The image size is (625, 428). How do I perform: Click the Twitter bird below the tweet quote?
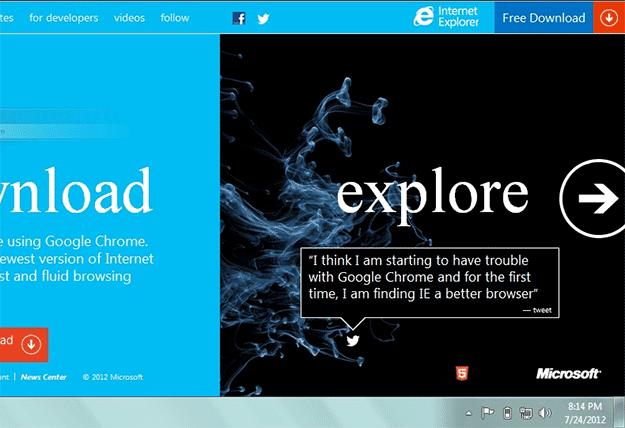click(352, 340)
